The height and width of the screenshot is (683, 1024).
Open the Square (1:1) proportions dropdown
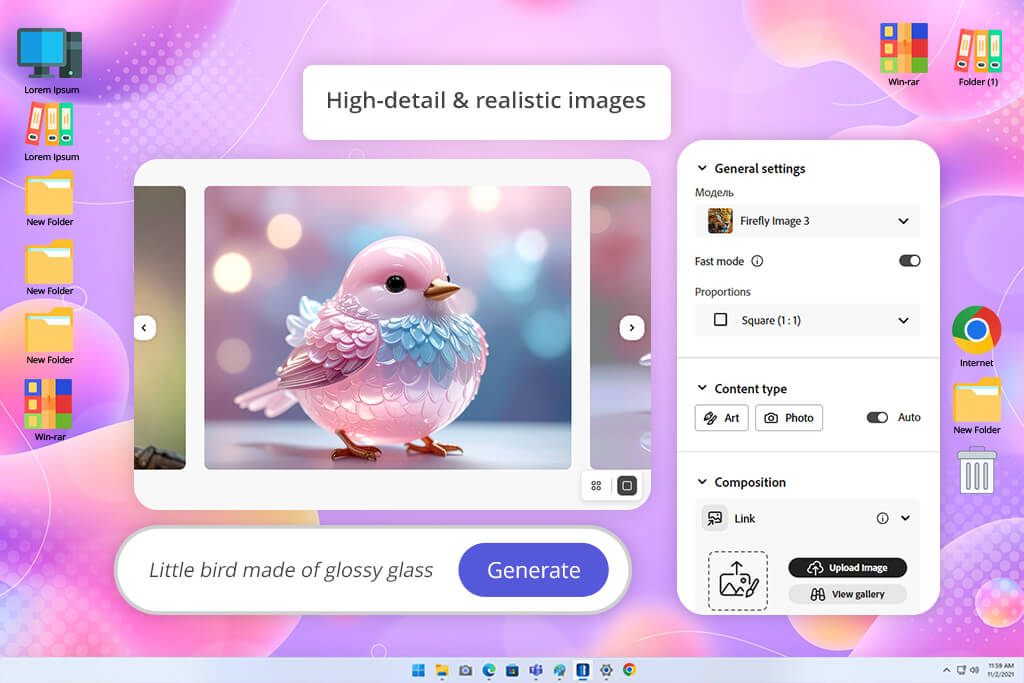click(807, 321)
